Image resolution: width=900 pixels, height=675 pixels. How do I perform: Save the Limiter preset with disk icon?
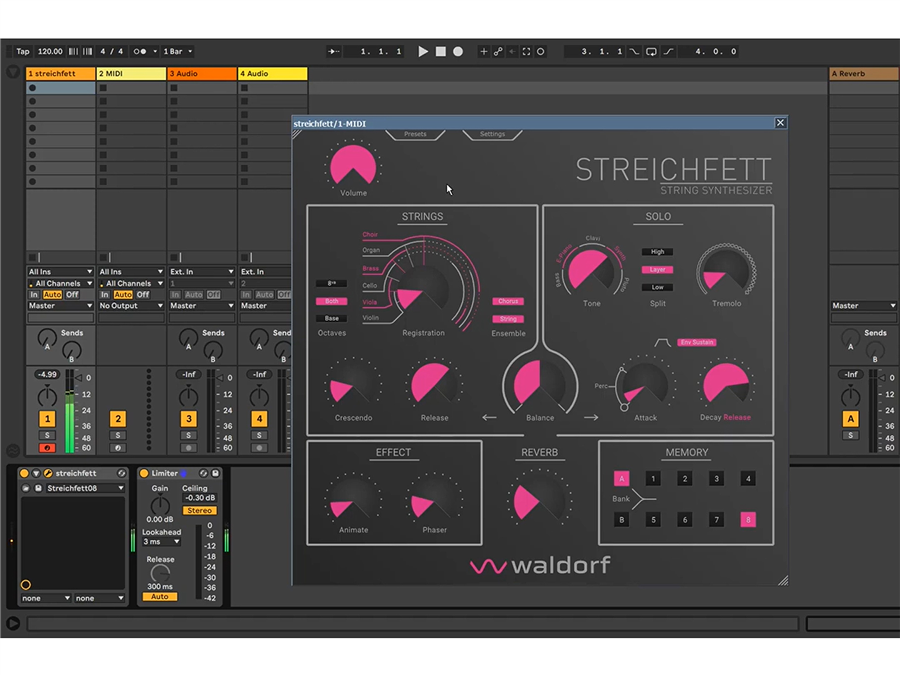click(216, 473)
